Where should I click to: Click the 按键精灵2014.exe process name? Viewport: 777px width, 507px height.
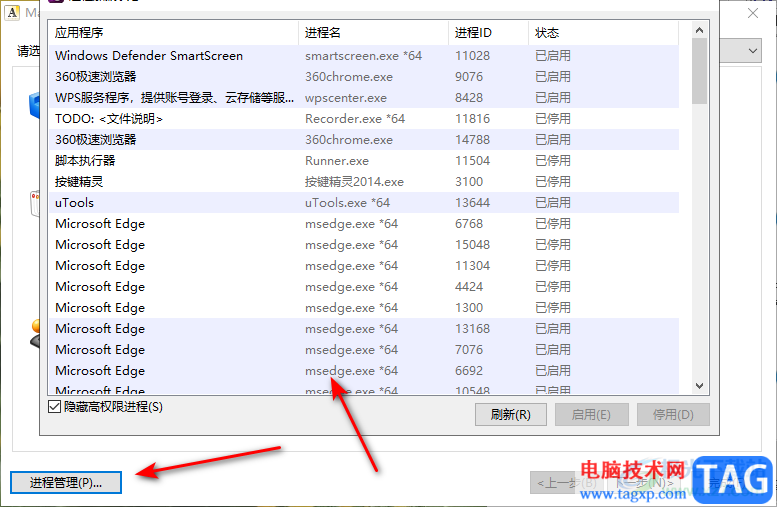point(354,182)
